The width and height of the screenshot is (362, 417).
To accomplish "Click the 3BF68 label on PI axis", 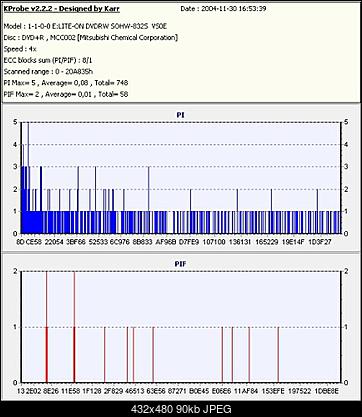I will (76, 242).
